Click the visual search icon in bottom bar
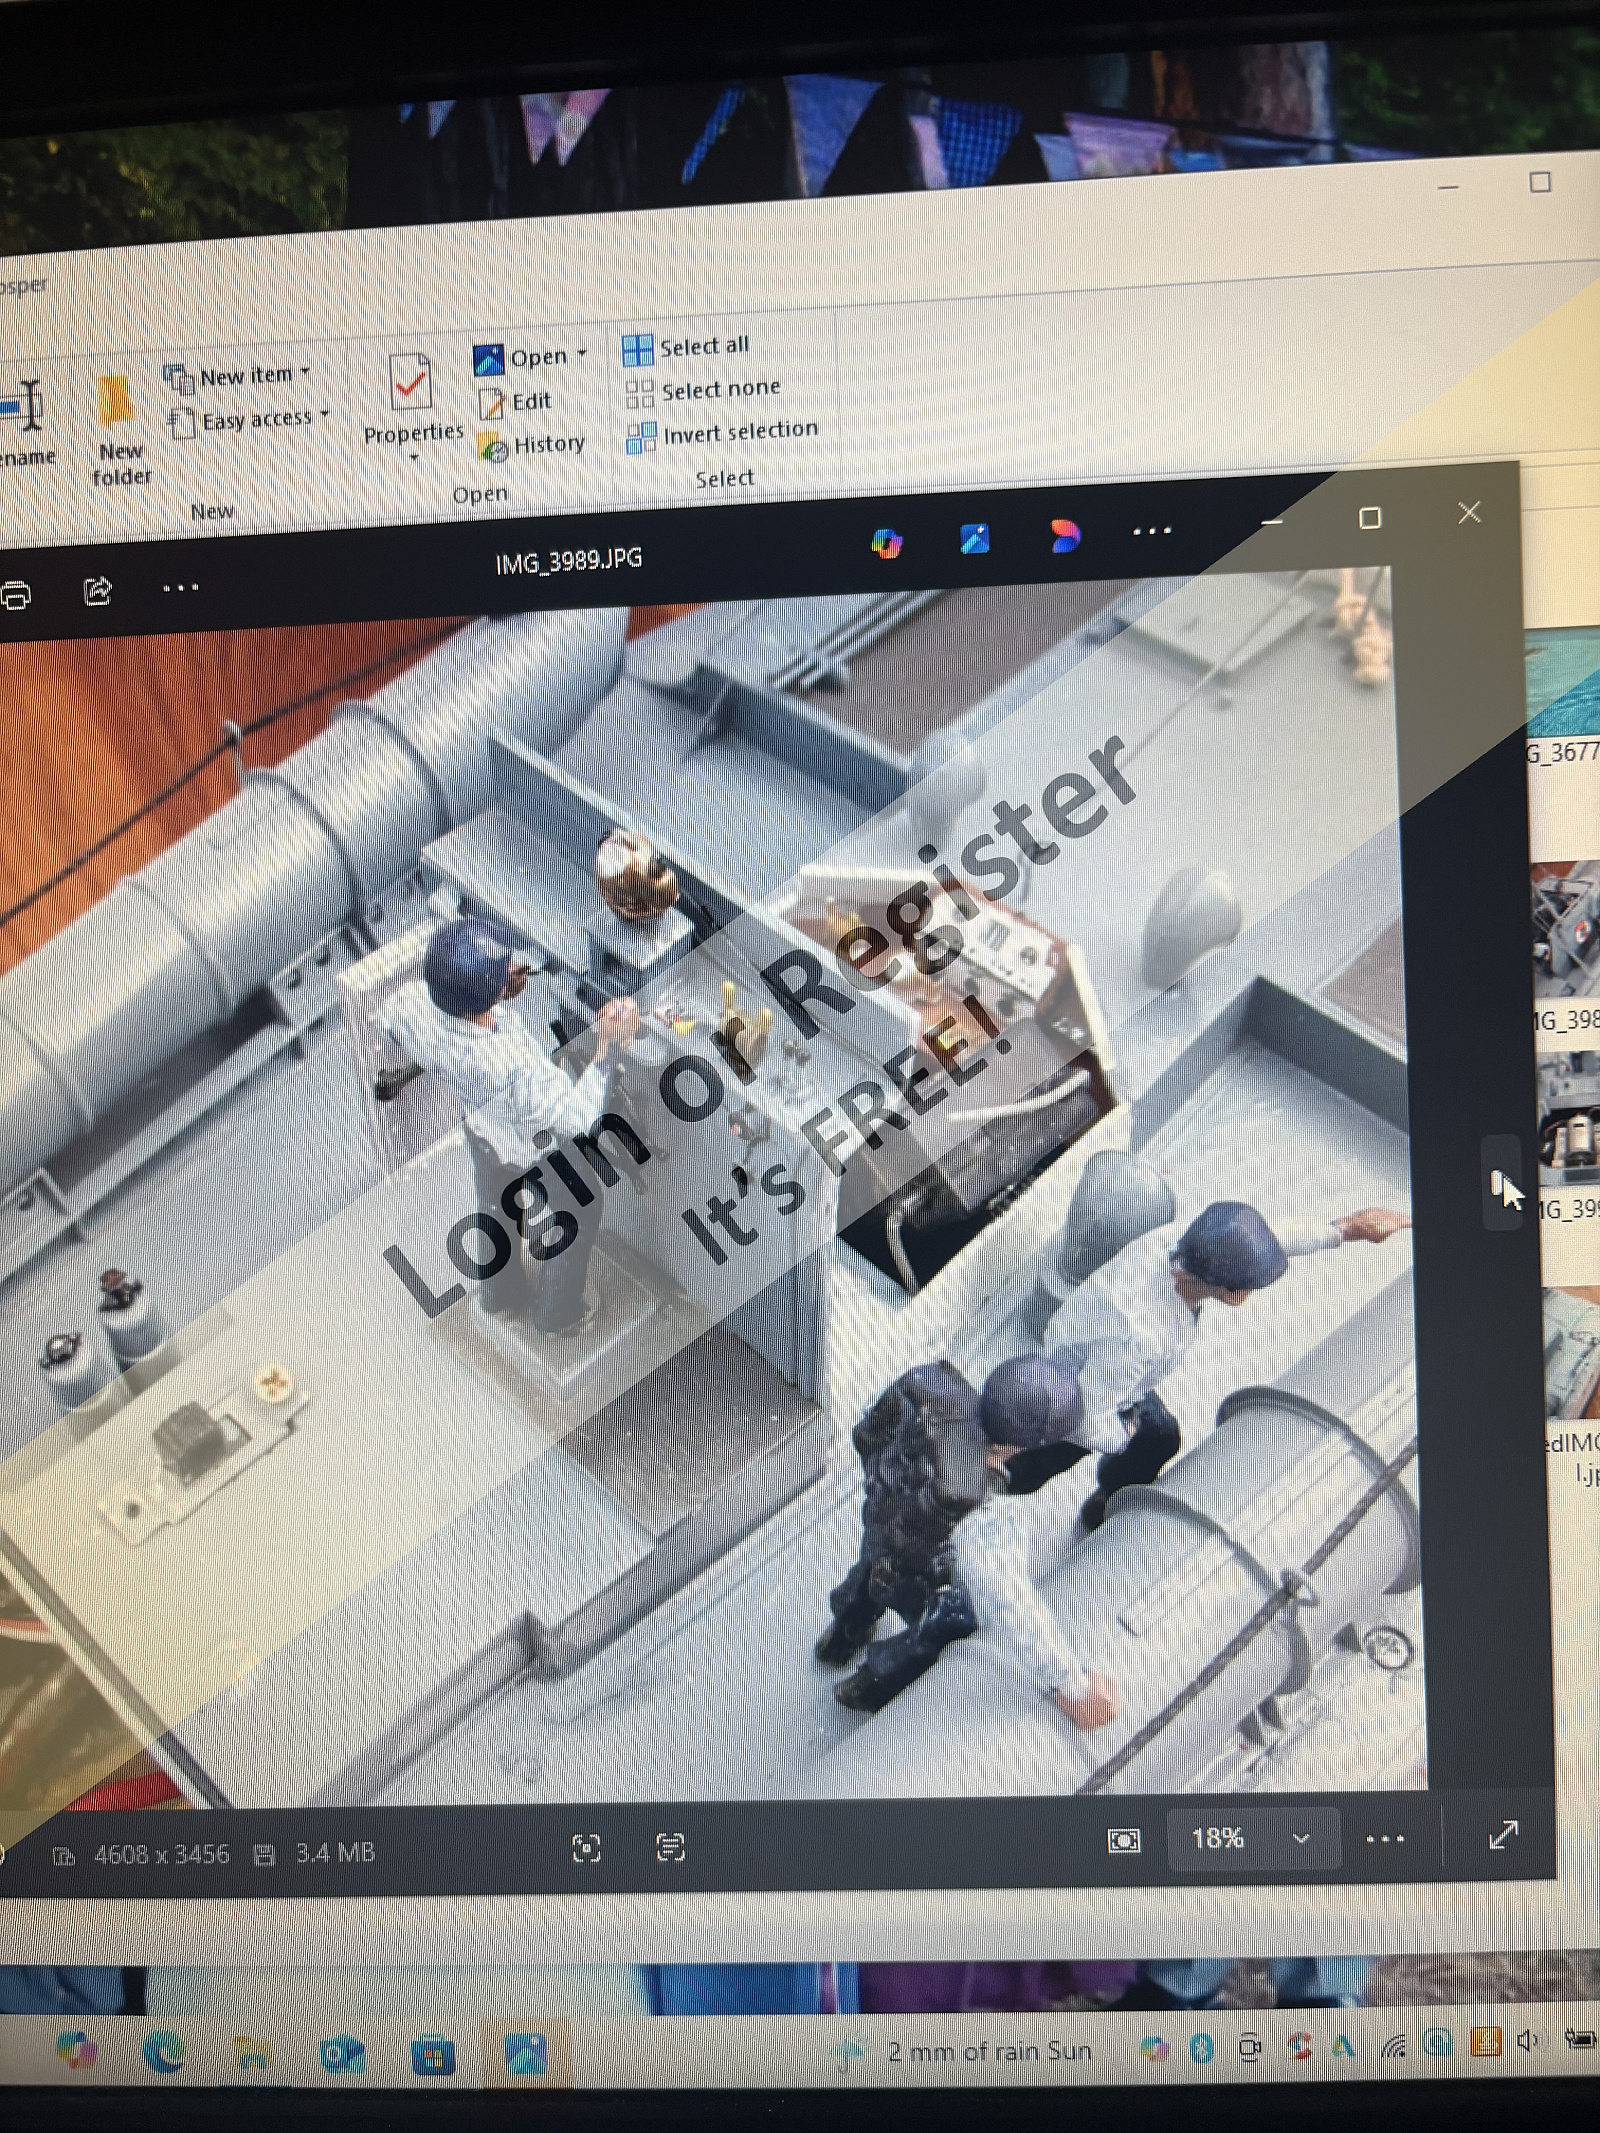Screen dimensions: 1600x2133 pyautogui.click(x=587, y=1848)
